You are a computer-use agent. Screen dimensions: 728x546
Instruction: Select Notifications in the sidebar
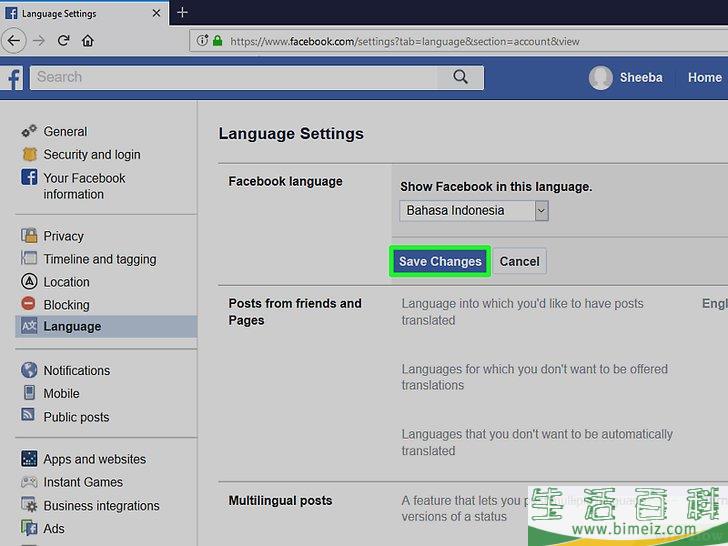[x=77, y=370]
